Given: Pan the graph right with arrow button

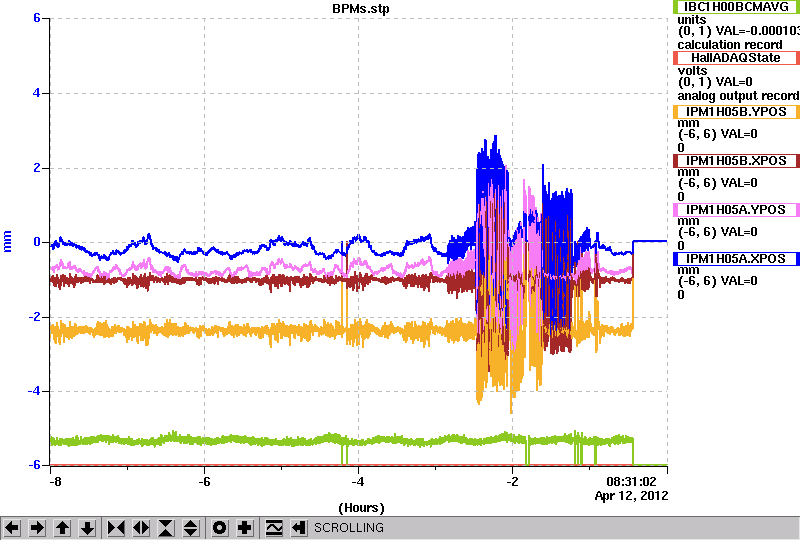Looking at the screenshot, I should click(x=37, y=528).
